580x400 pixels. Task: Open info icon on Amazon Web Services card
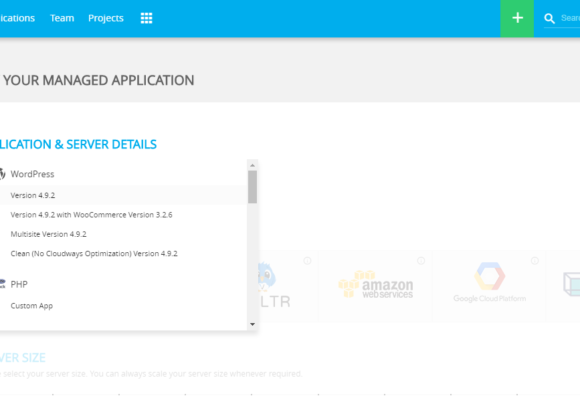[421, 260]
